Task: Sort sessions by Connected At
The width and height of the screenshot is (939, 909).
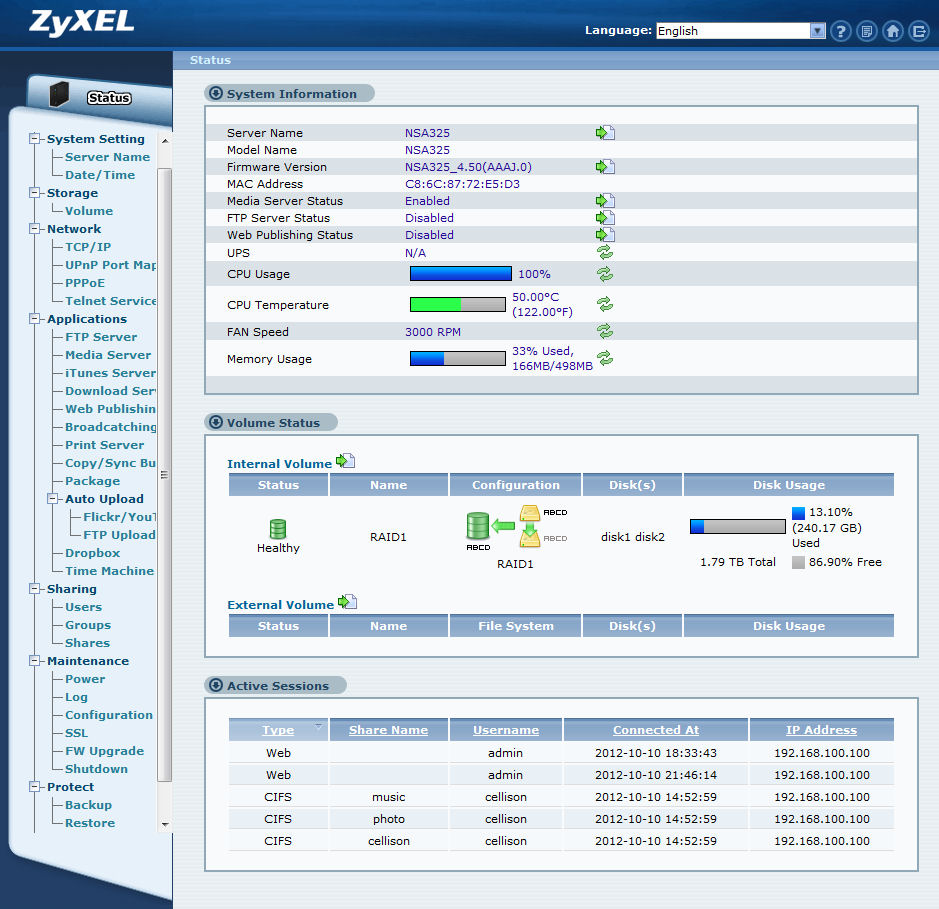Action: (656, 730)
